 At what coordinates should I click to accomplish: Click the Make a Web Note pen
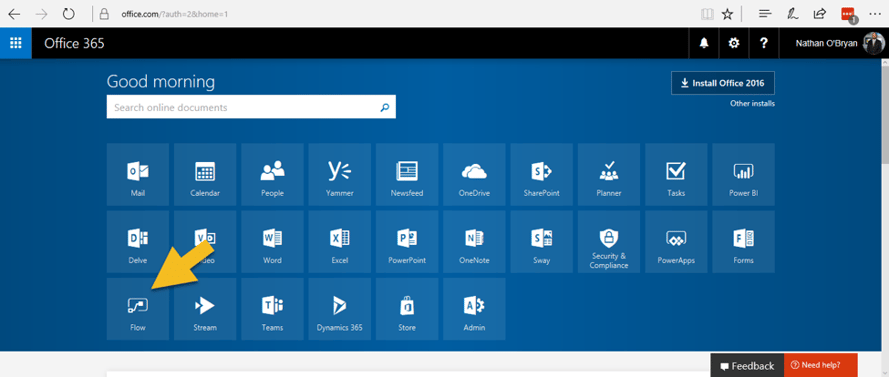point(793,14)
